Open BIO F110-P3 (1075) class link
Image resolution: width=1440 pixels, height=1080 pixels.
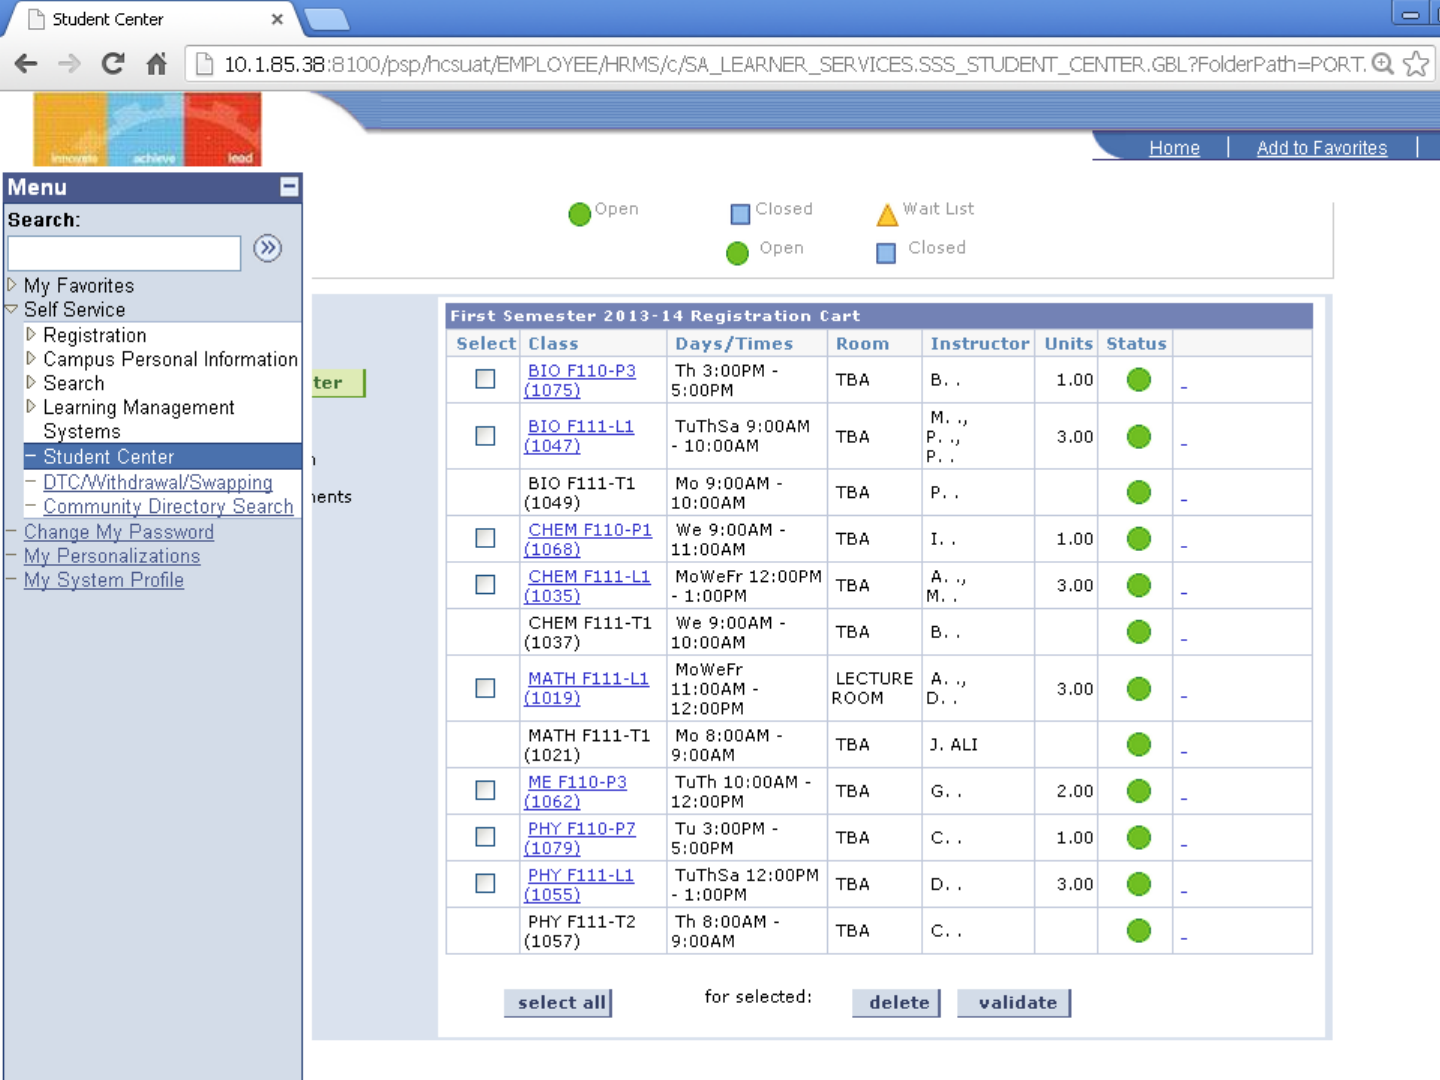(580, 380)
